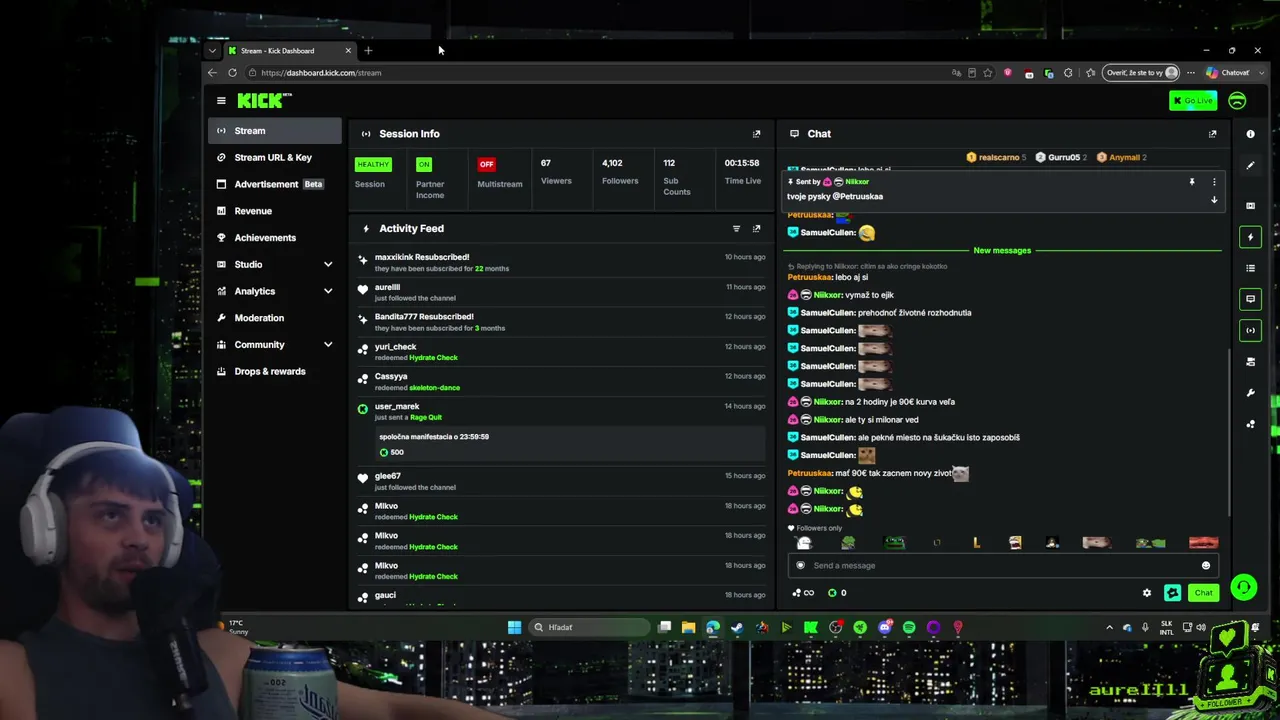Open Spotify from the taskbar

[909, 628]
